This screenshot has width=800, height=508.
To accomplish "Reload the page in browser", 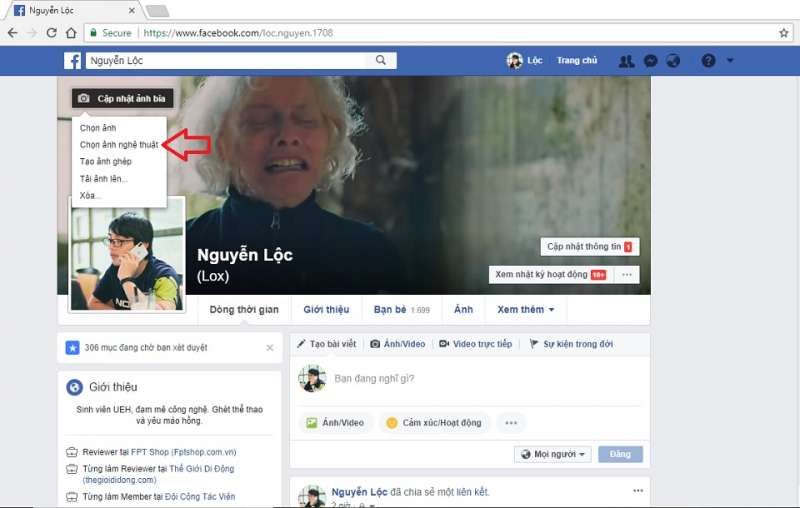I will click(52, 33).
